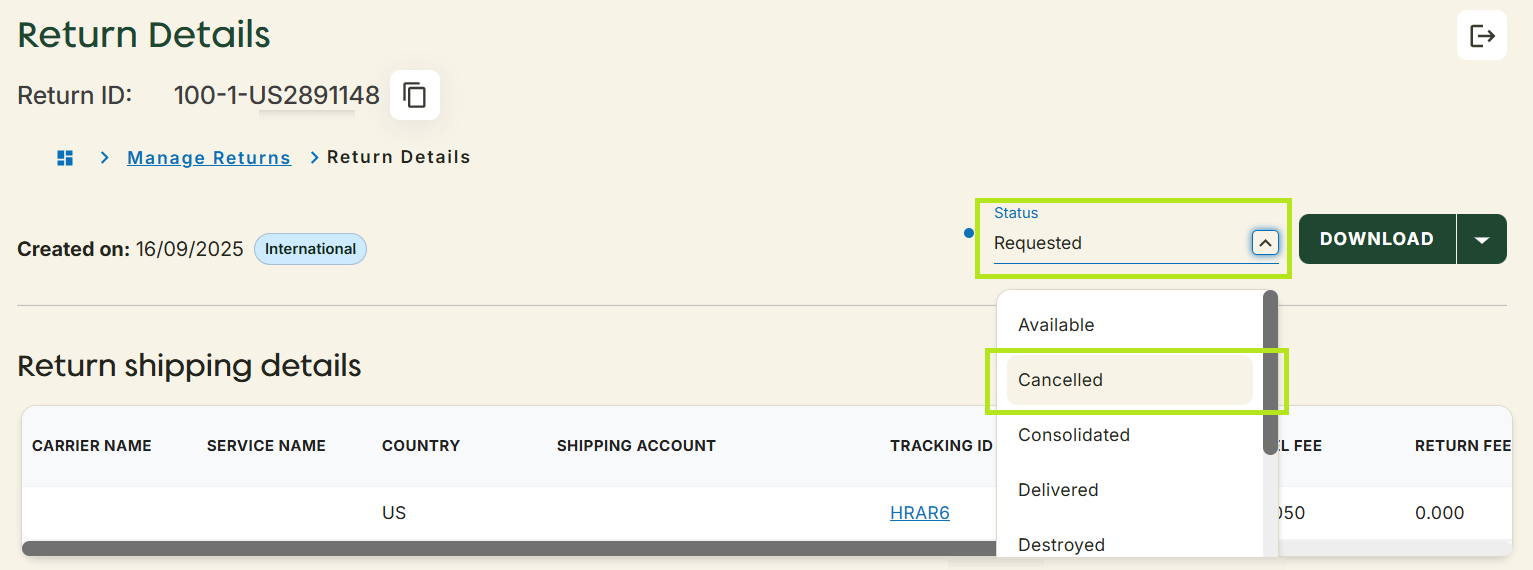Click the DOWNLOAD button
Image resolution: width=1533 pixels, height=570 pixels.
coord(1376,240)
